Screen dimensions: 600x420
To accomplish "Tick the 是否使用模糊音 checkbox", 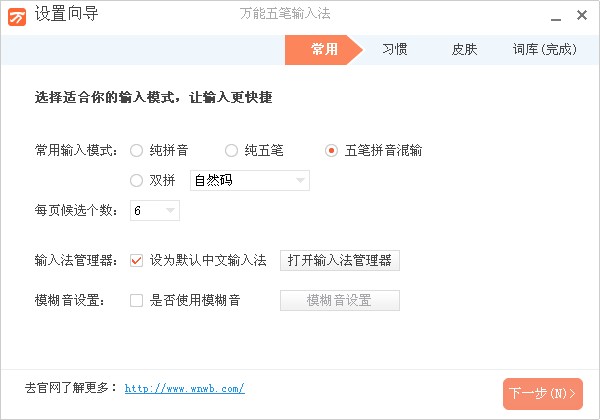I will click(137, 300).
